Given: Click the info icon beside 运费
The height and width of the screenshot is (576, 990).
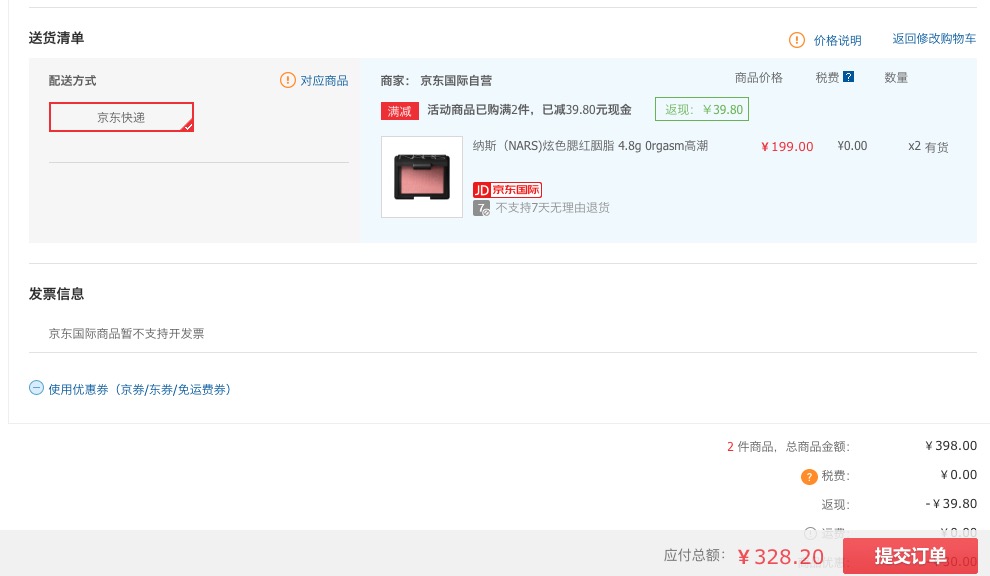Looking at the screenshot, I should [x=811, y=533].
